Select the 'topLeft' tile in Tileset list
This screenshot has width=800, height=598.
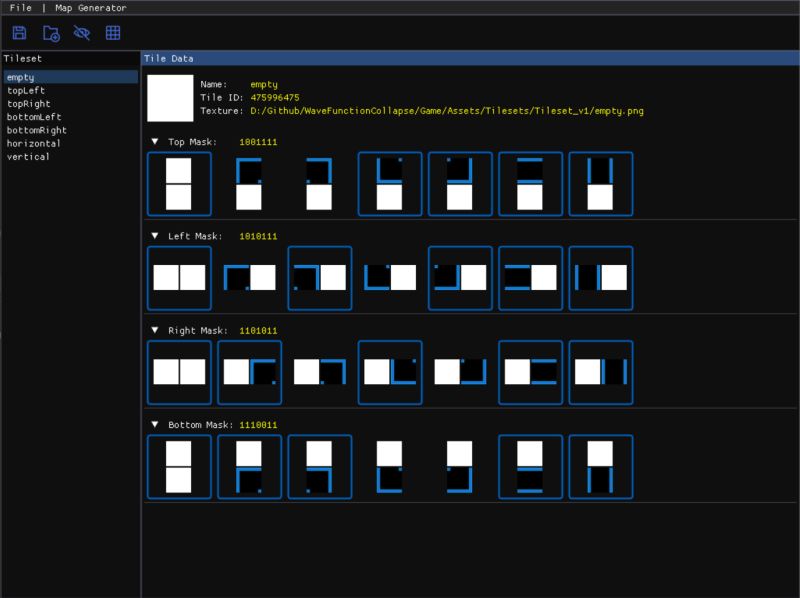[70, 90]
